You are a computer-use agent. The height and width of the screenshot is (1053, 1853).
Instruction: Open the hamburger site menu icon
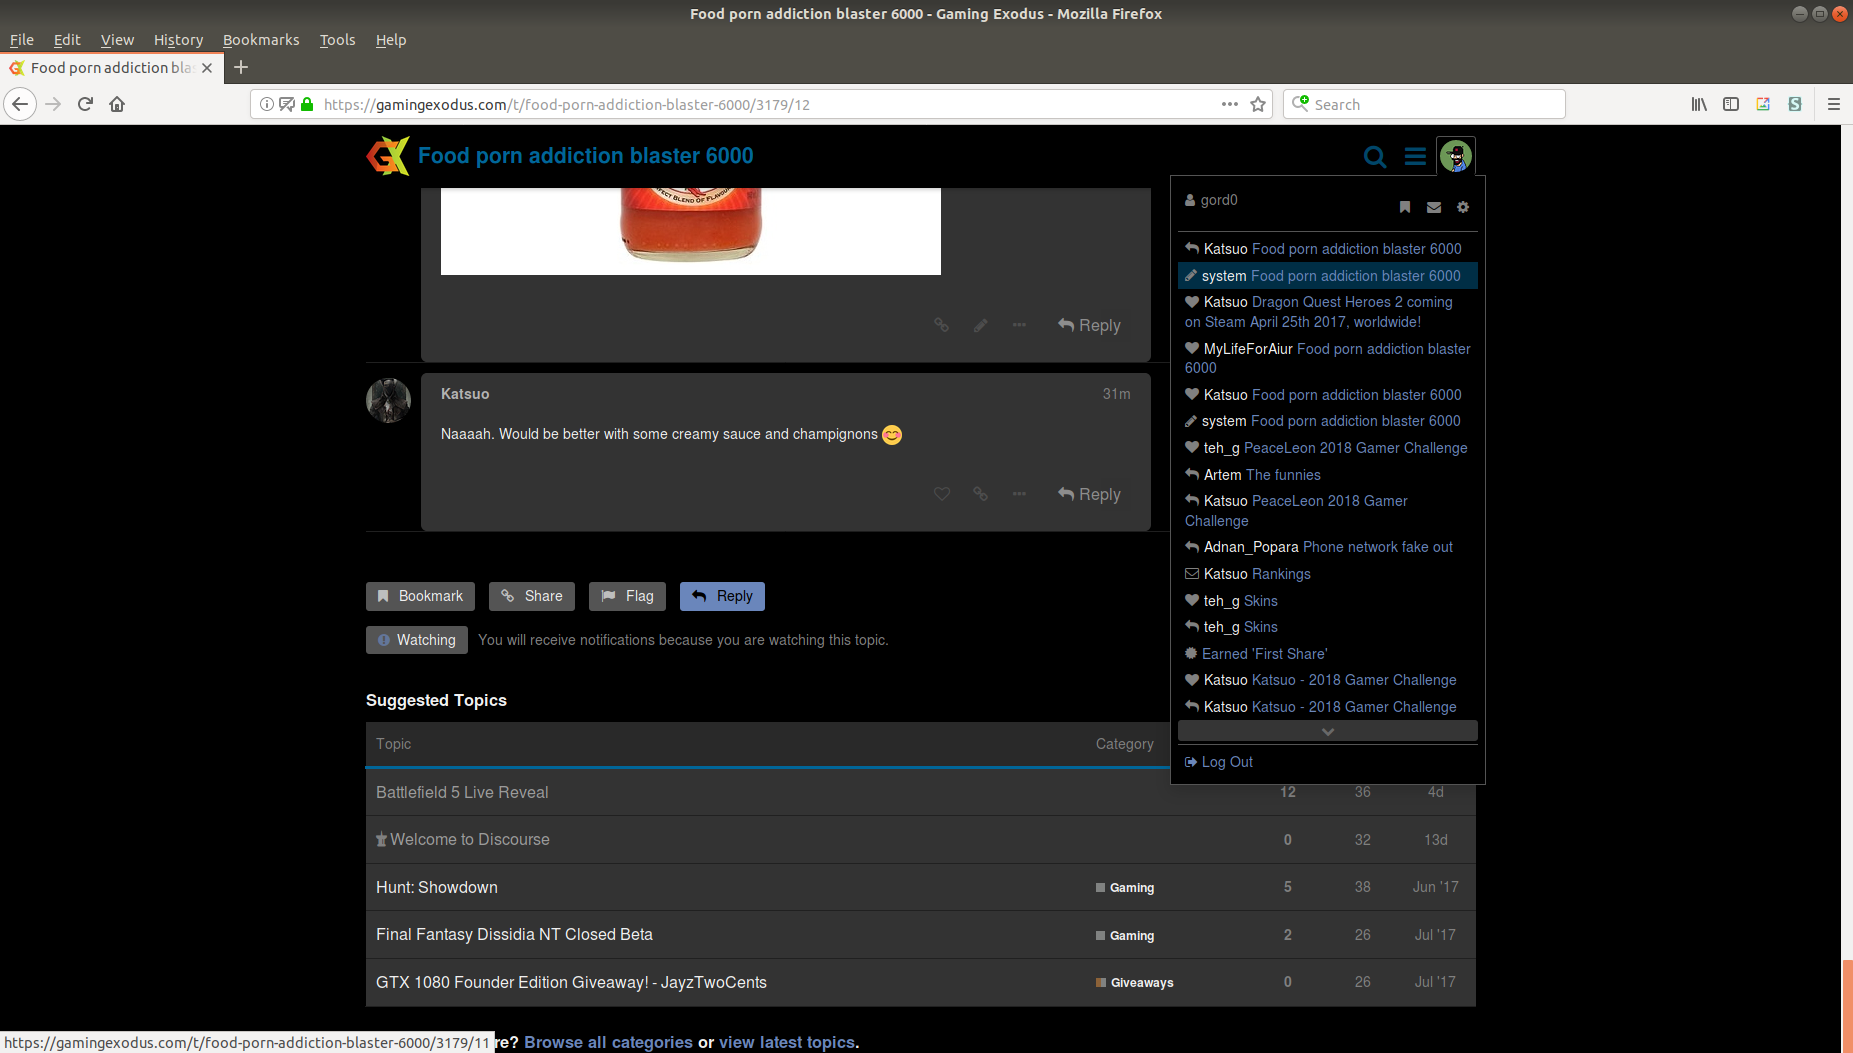click(x=1415, y=157)
